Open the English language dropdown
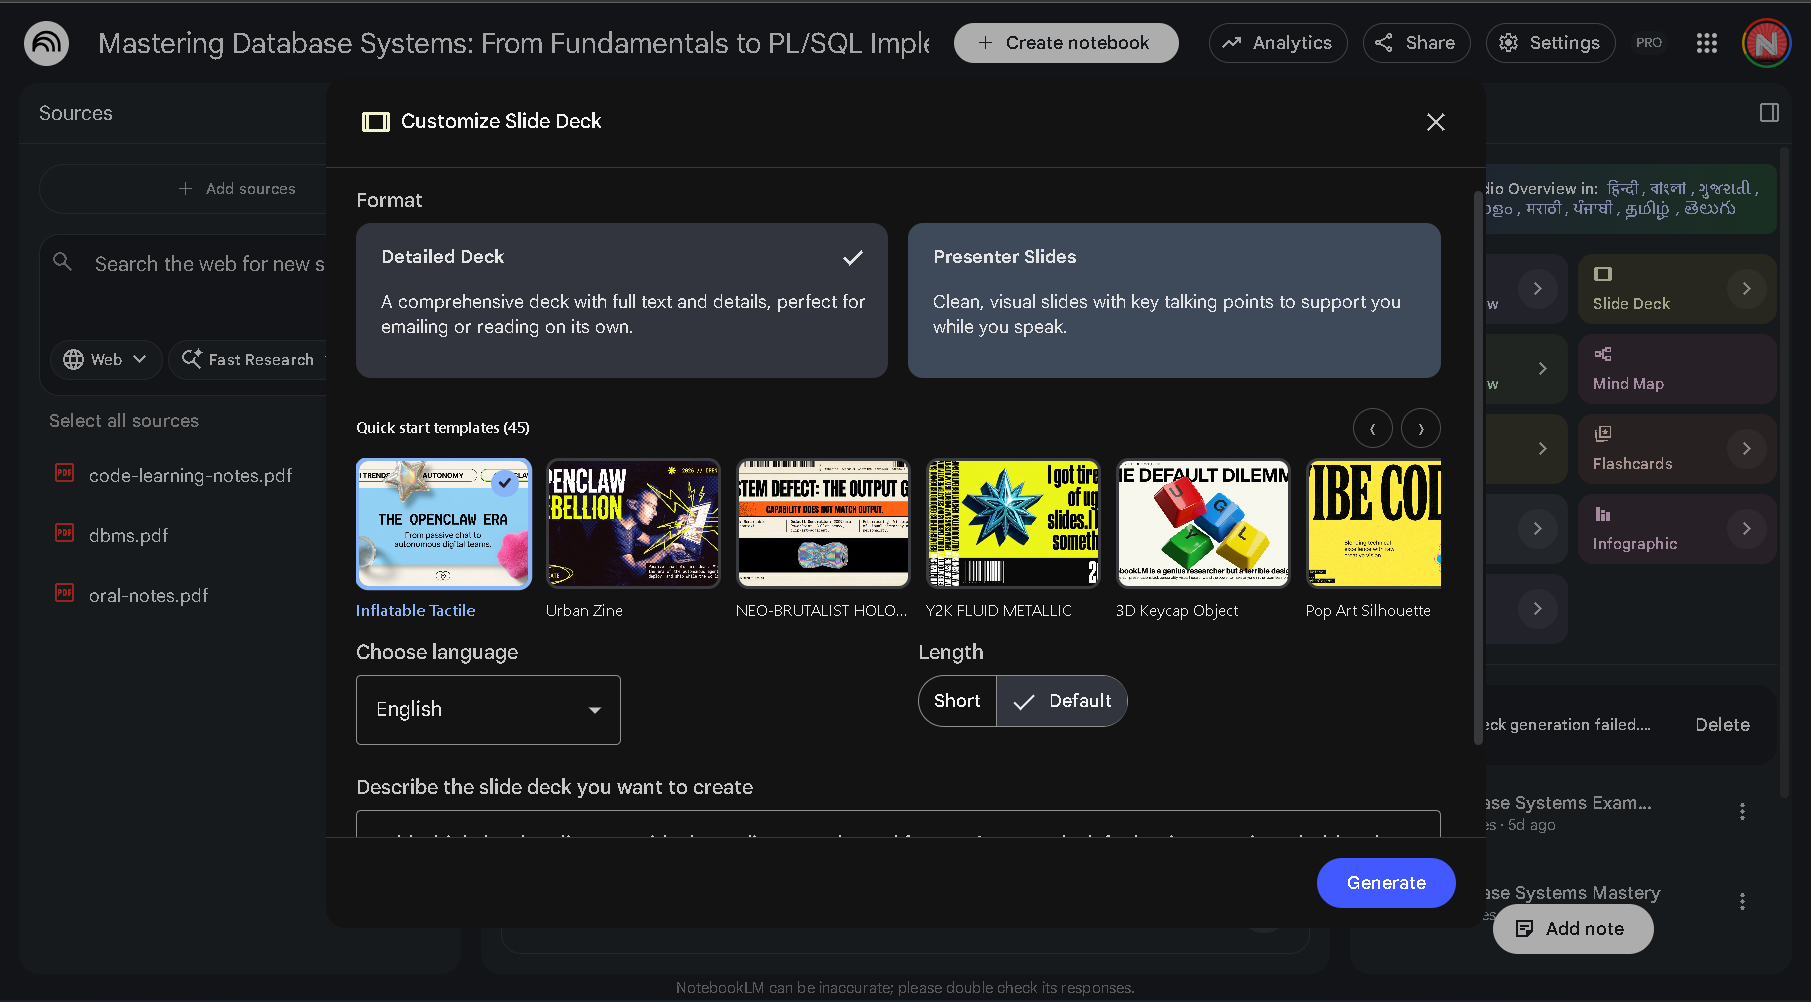 tap(488, 710)
